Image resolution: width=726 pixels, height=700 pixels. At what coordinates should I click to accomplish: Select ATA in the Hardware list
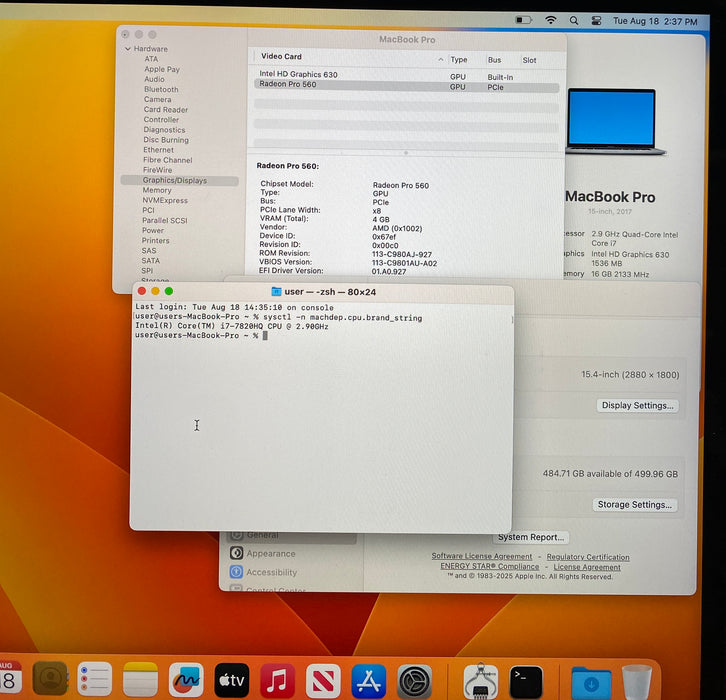[x=151, y=59]
